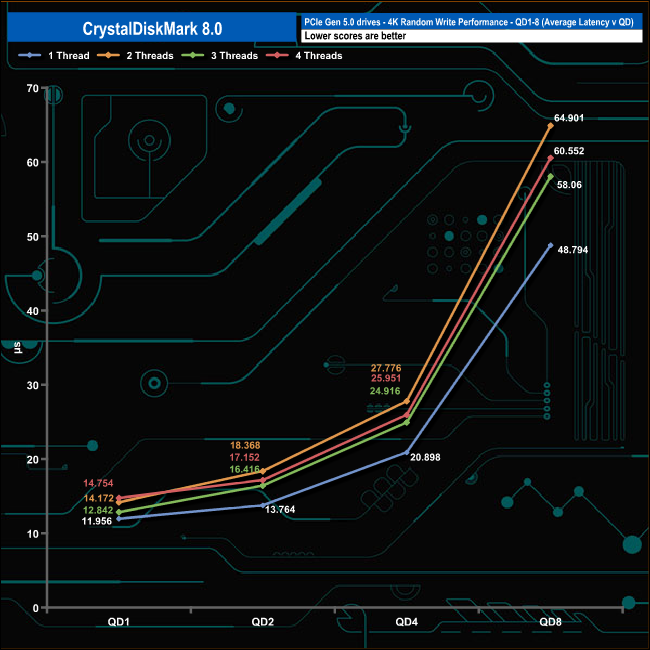Click the Lower scores are better subtitle
The width and height of the screenshot is (650, 650).
[x=355, y=36]
